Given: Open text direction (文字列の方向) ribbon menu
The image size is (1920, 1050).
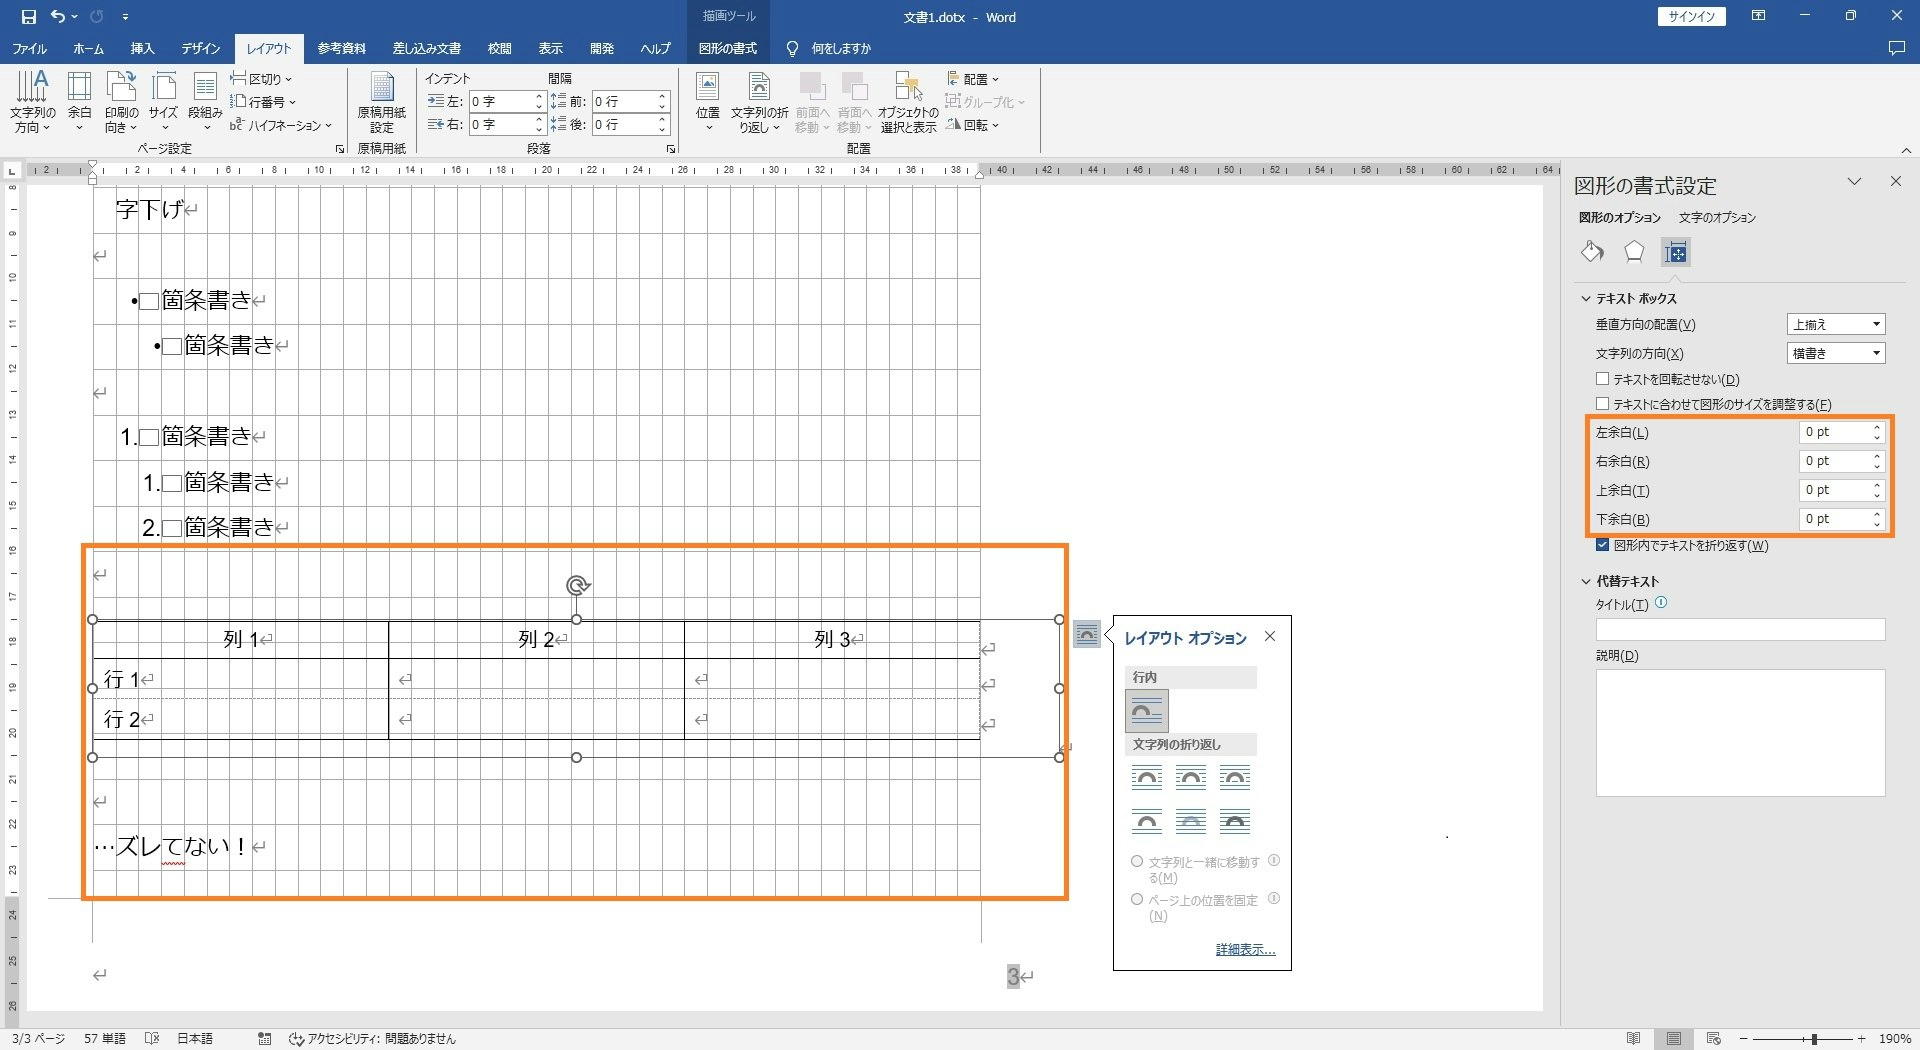Looking at the screenshot, I should [x=32, y=102].
